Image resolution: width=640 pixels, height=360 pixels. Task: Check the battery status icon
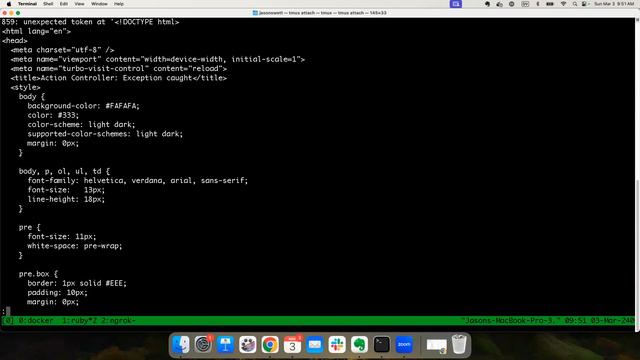point(550,4)
